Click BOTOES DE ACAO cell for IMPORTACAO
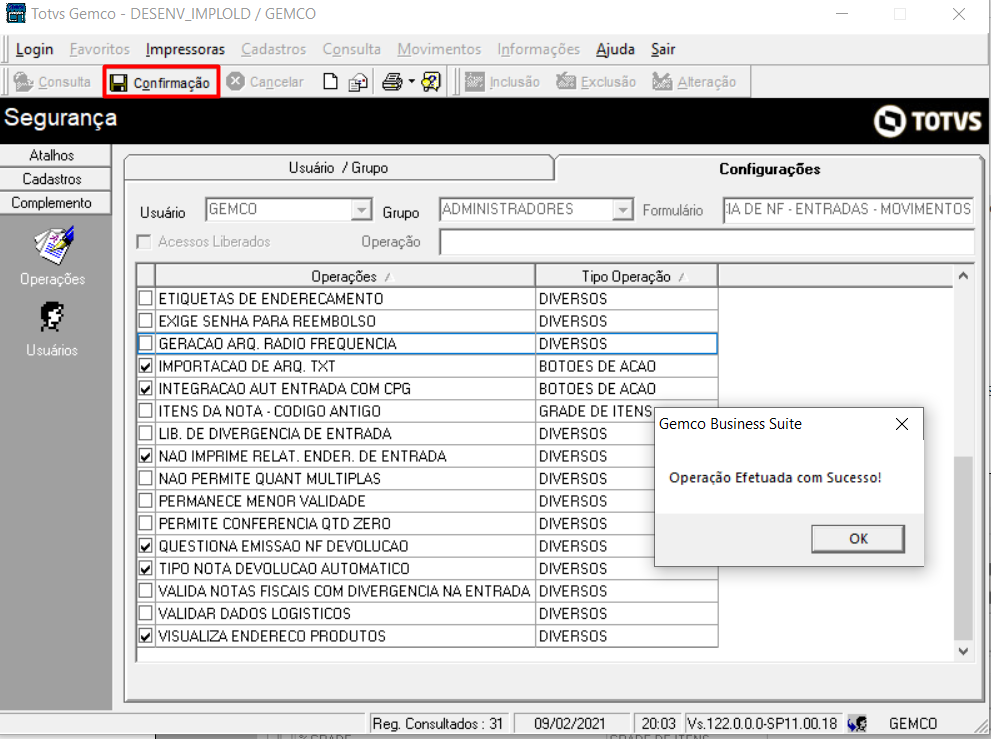The width and height of the screenshot is (991, 739). pyautogui.click(x=626, y=366)
